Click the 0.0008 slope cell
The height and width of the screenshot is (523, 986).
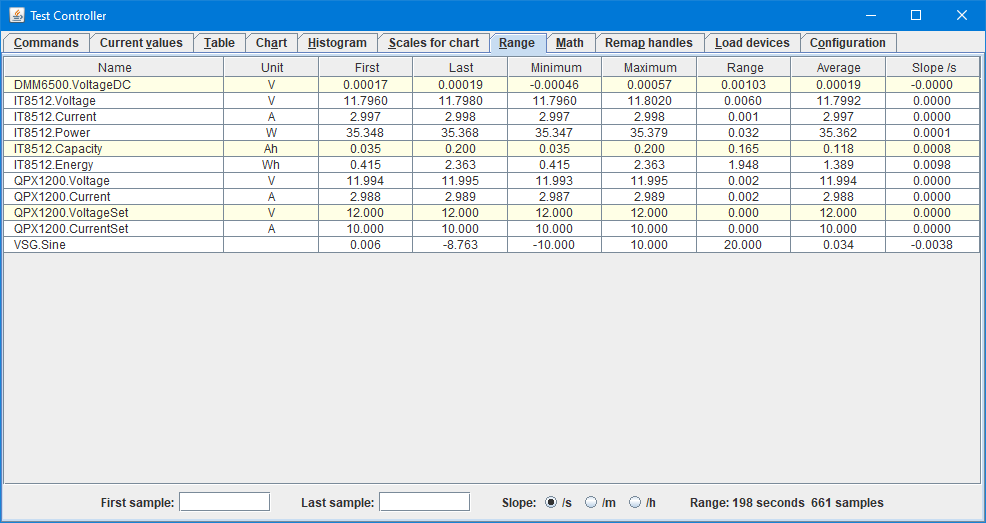pyautogui.click(x=933, y=149)
